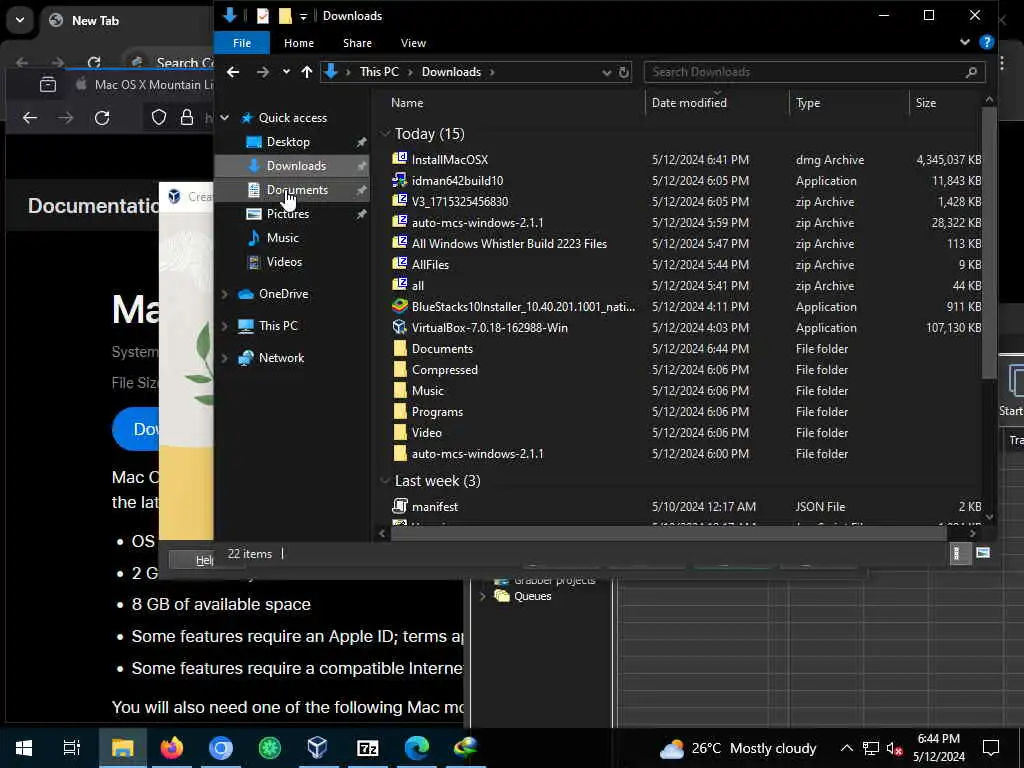Open Home ribbon tab
1024x768 pixels.
pos(299,43)
